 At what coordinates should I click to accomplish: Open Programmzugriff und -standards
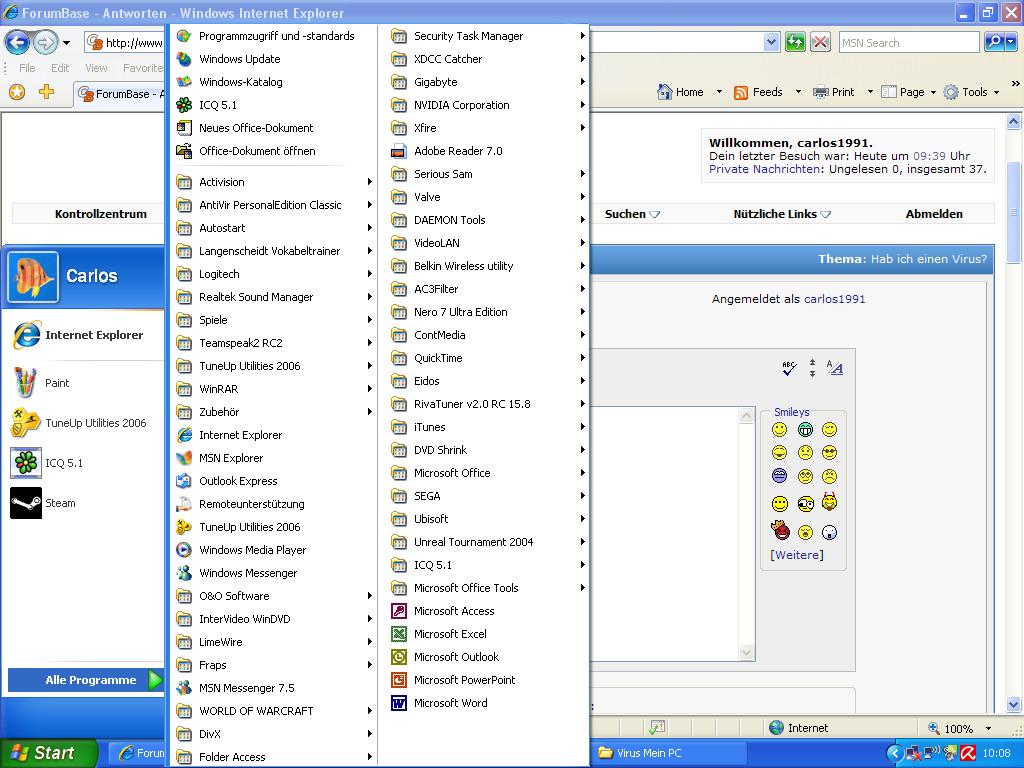click(273, 37)
